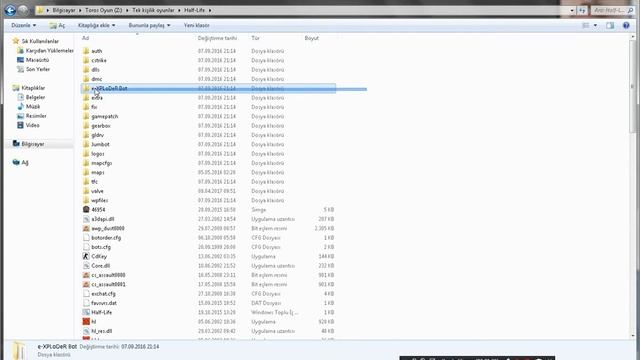Image resolution: width=640 pixels, height=360 pixels.
Task: Open the Düzenle dropdown menu
Action: (23, 25)
